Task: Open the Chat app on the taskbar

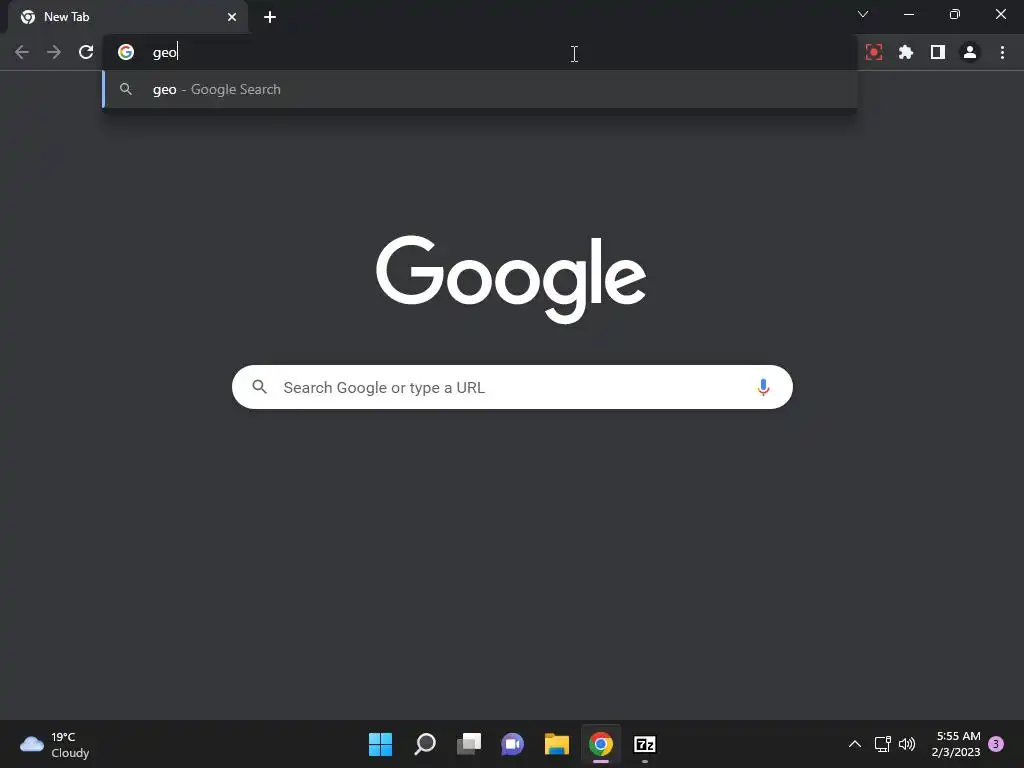Action: [513, 744]
